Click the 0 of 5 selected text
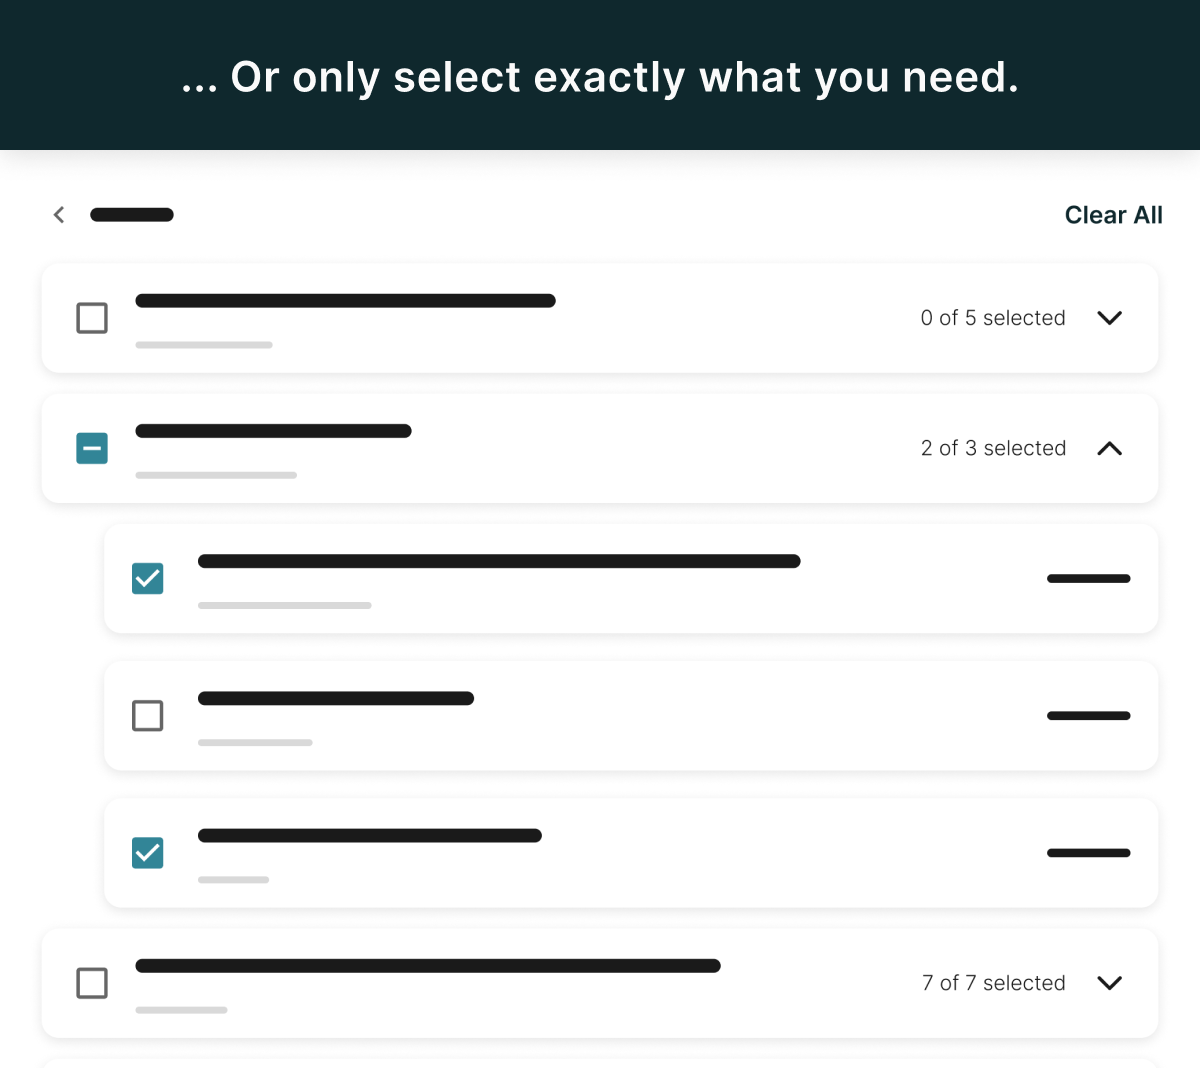The image size is (1200, 1068). click(x=993, y=318)
